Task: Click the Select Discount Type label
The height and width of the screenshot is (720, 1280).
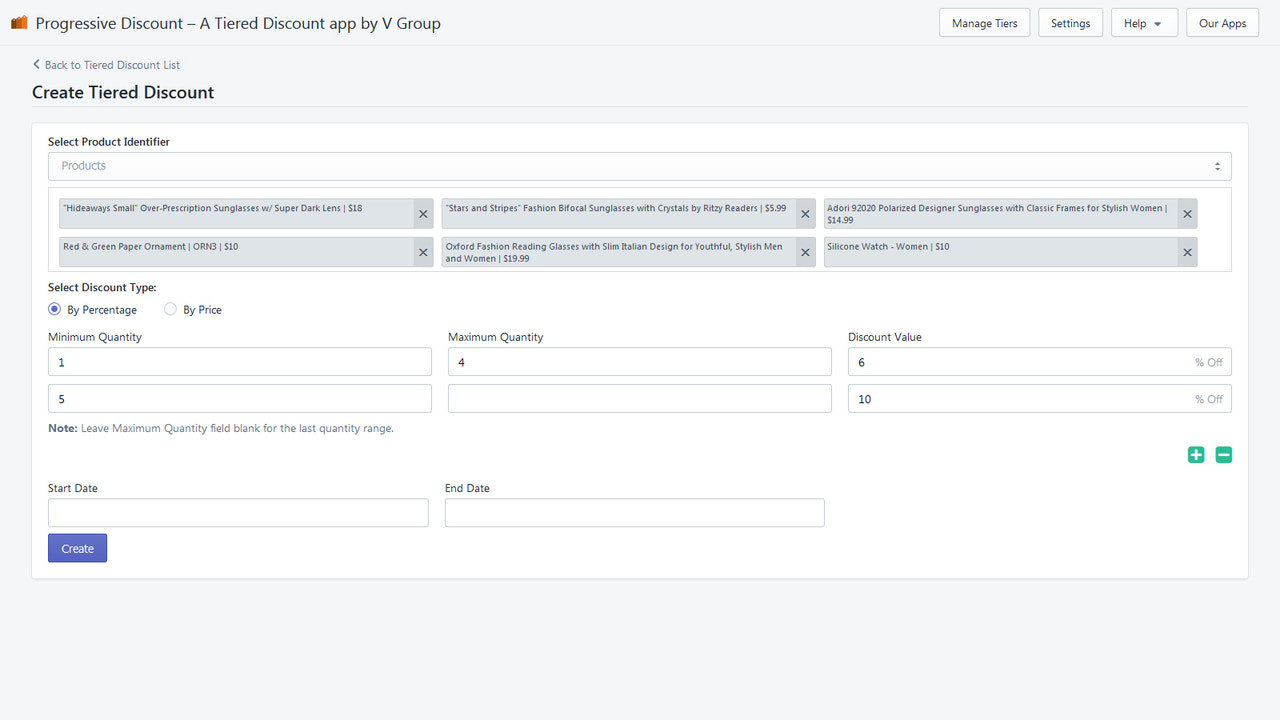Action: [102, 288]
